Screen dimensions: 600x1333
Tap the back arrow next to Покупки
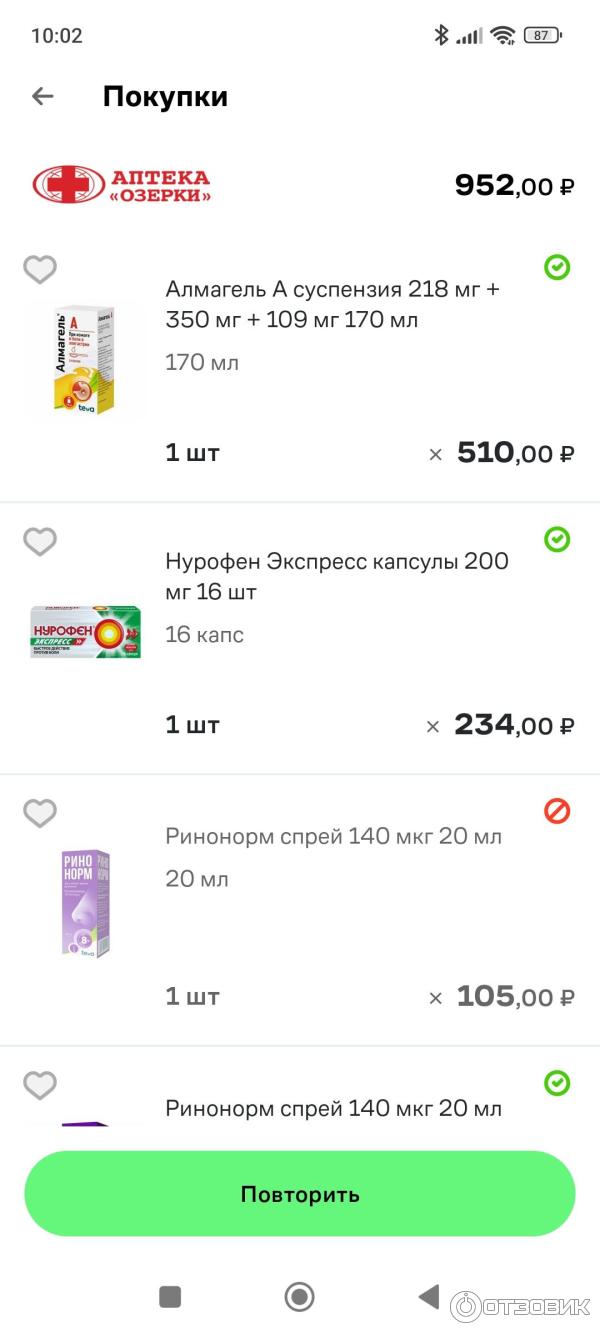[x=42, y=96]
